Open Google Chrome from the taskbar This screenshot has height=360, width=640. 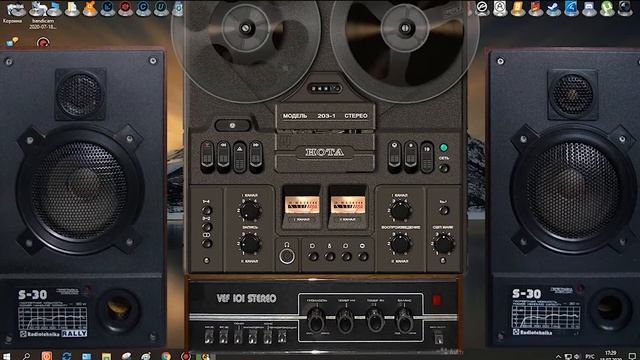pyautogui.click(x=166, y=356)
